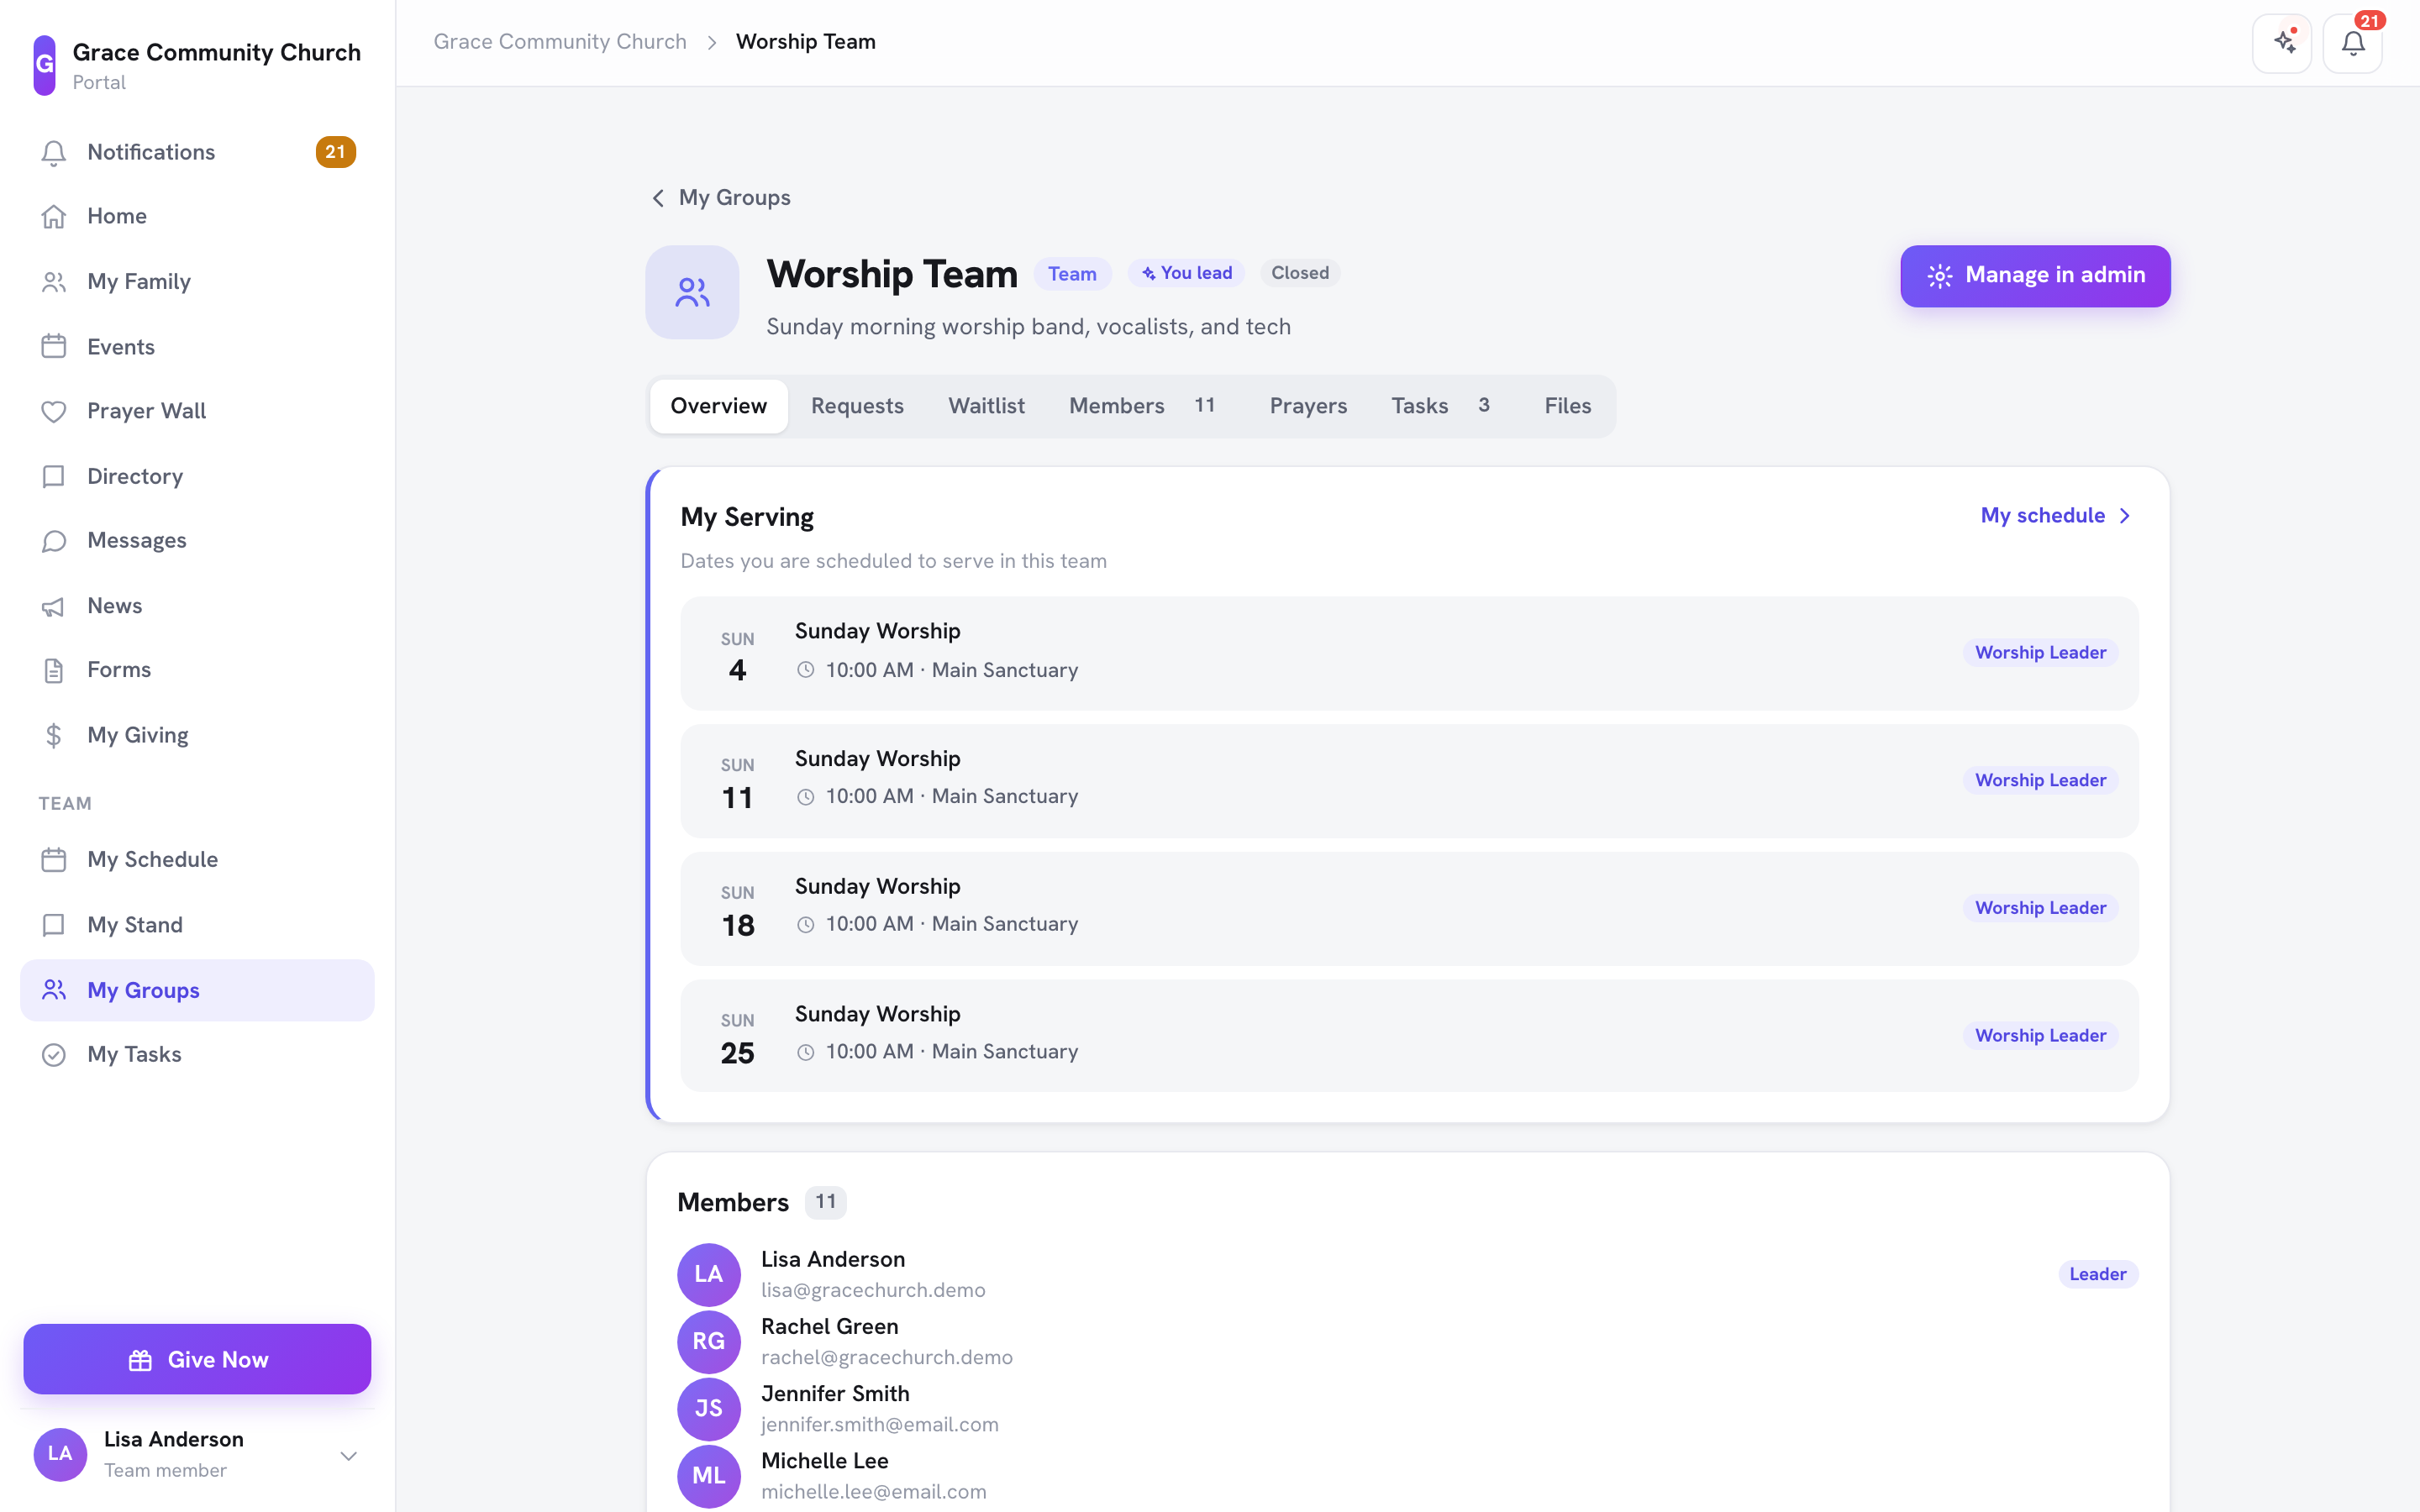Open My Giving page
The width and height of the screenshot is (2420, 1512).
197,735
